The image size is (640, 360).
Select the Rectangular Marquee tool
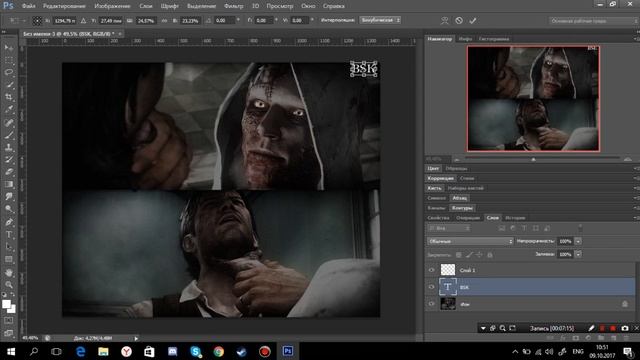coord(9,60)
